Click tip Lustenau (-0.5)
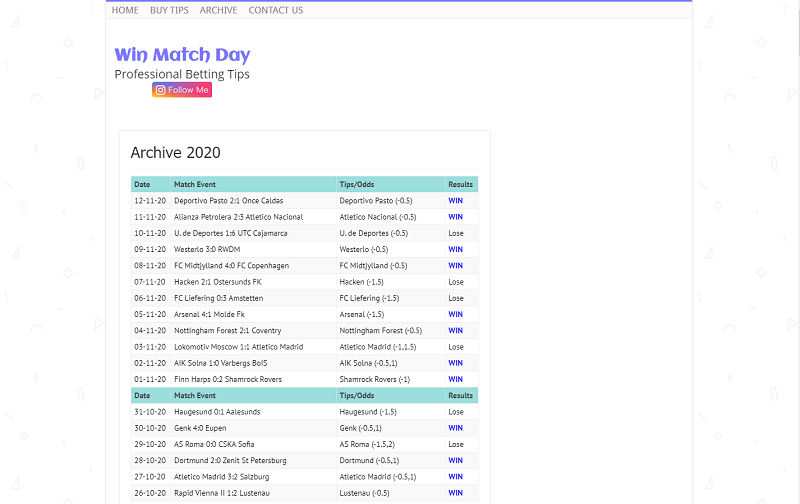Screen dimensions: 800x504 [364, 493]
